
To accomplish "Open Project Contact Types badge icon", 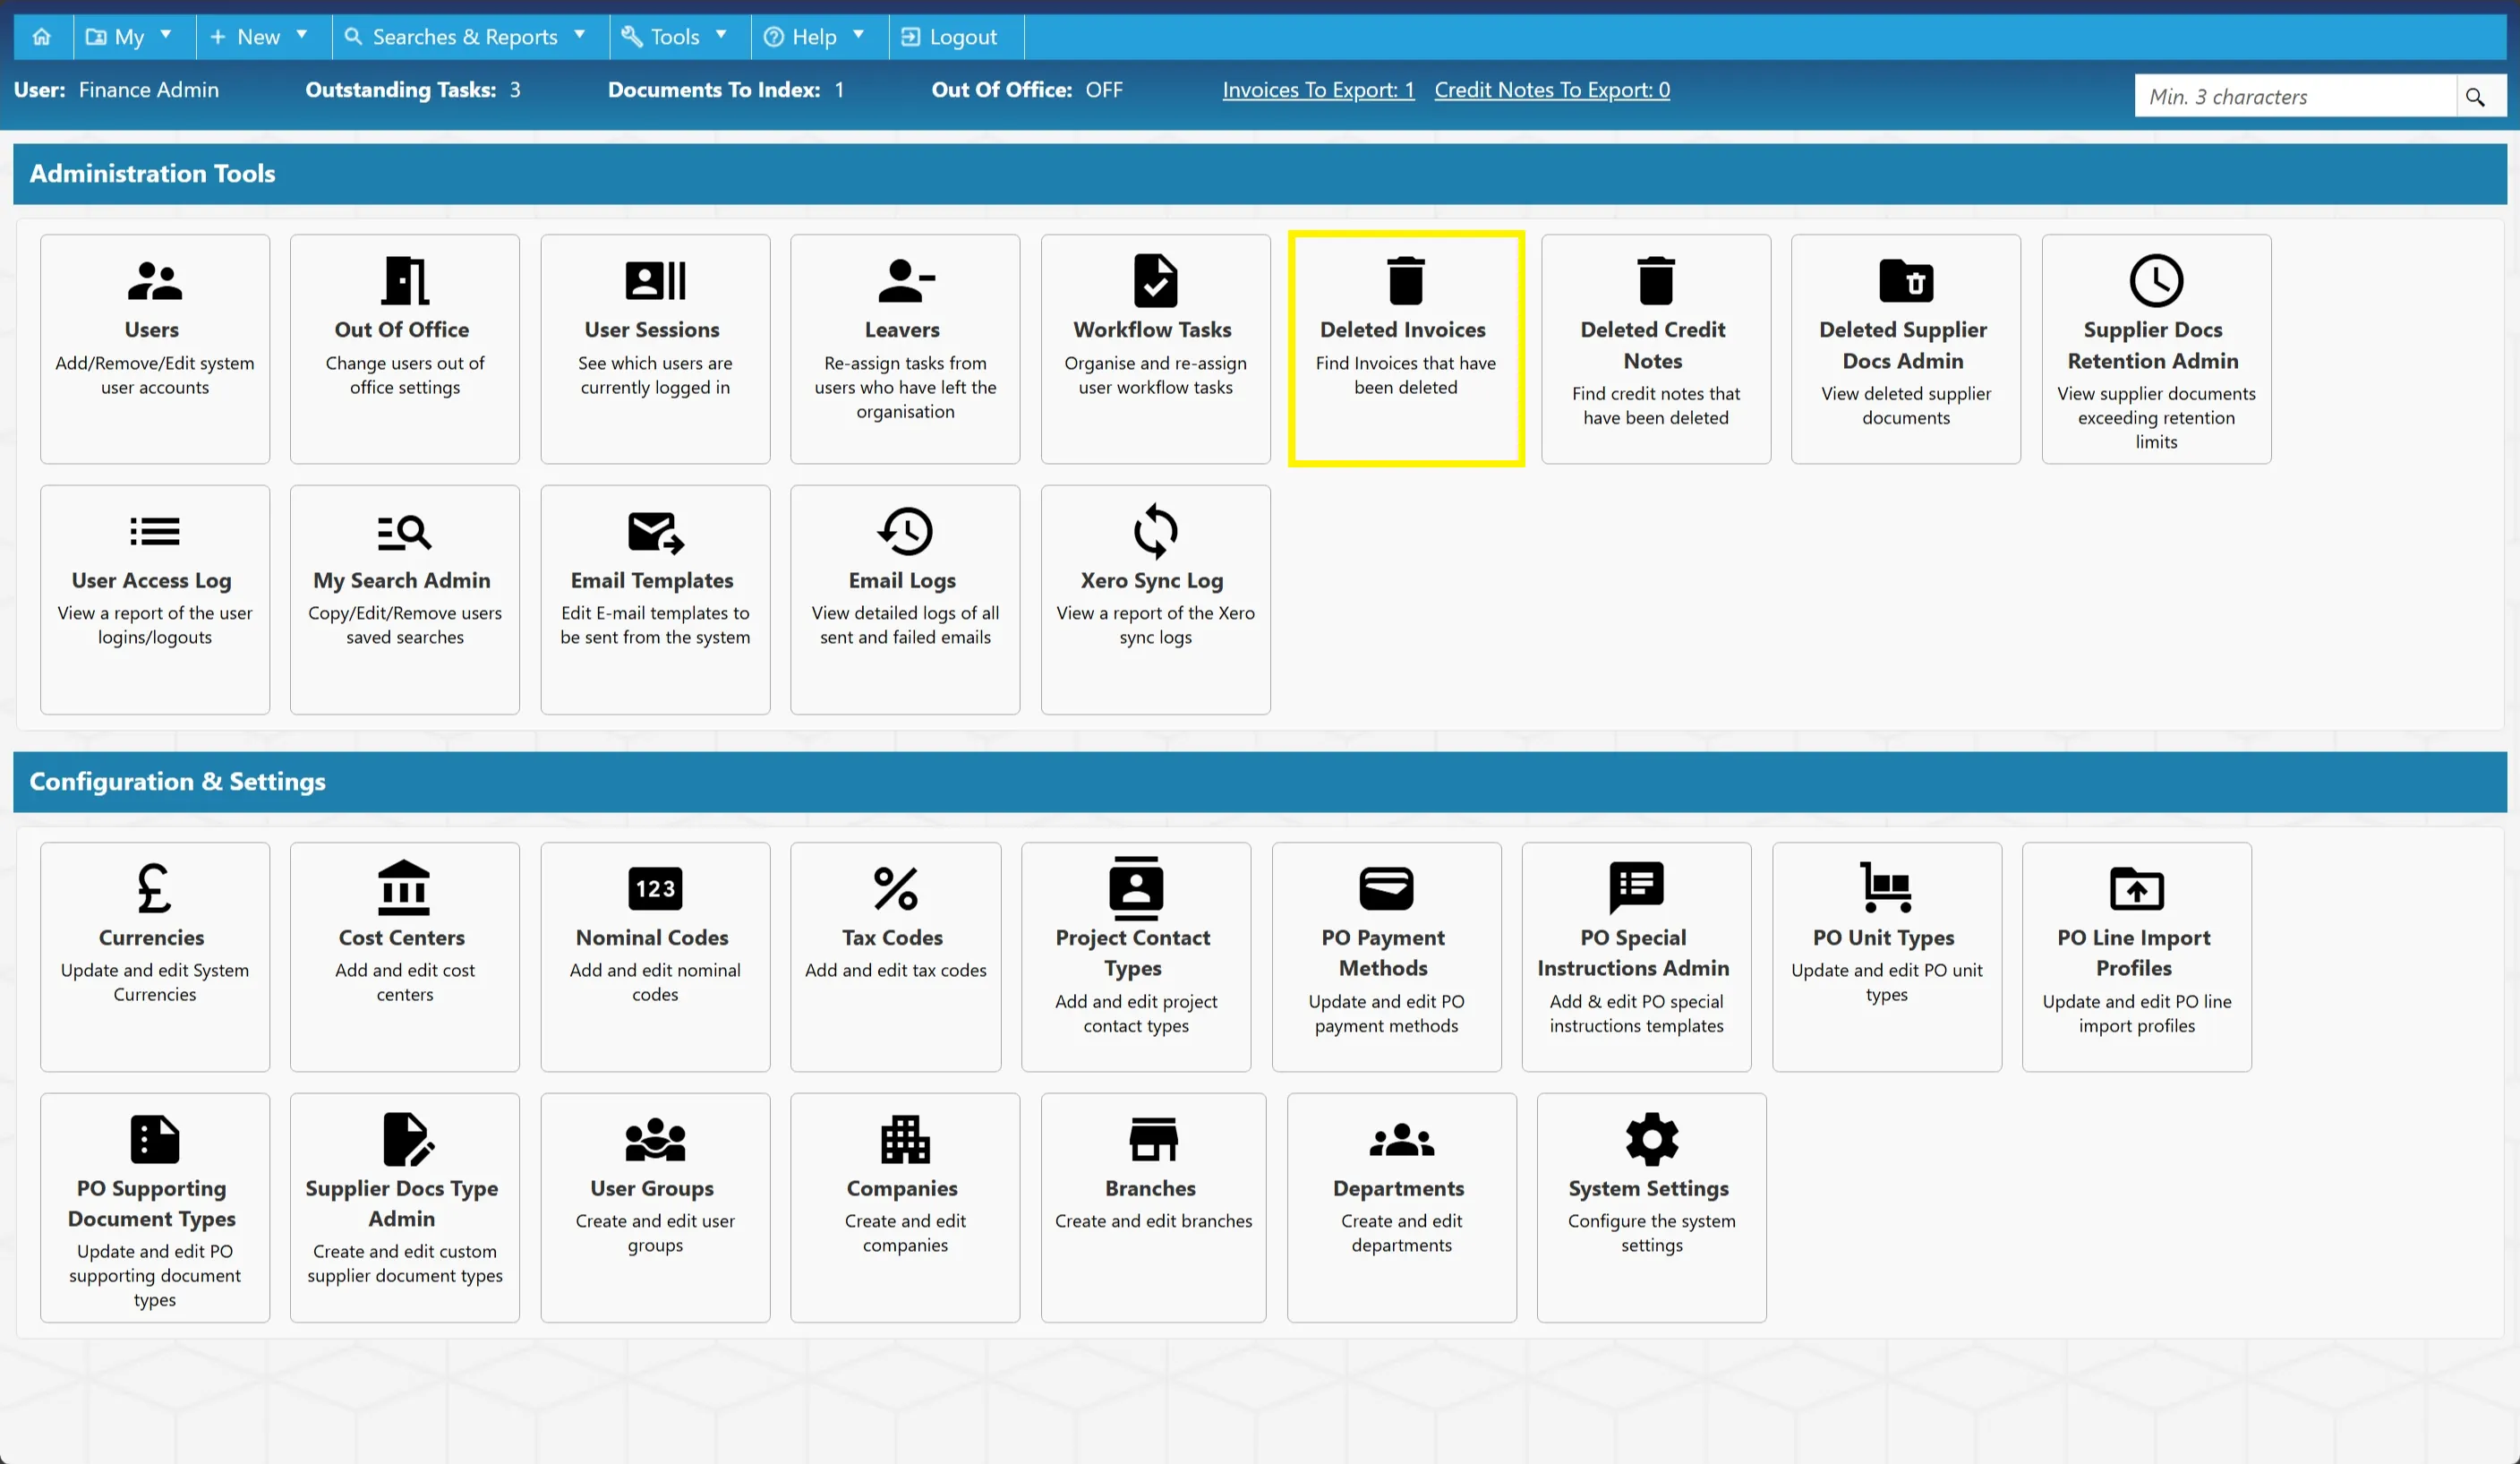I will pyautogui.click(x=1135, y=888).
